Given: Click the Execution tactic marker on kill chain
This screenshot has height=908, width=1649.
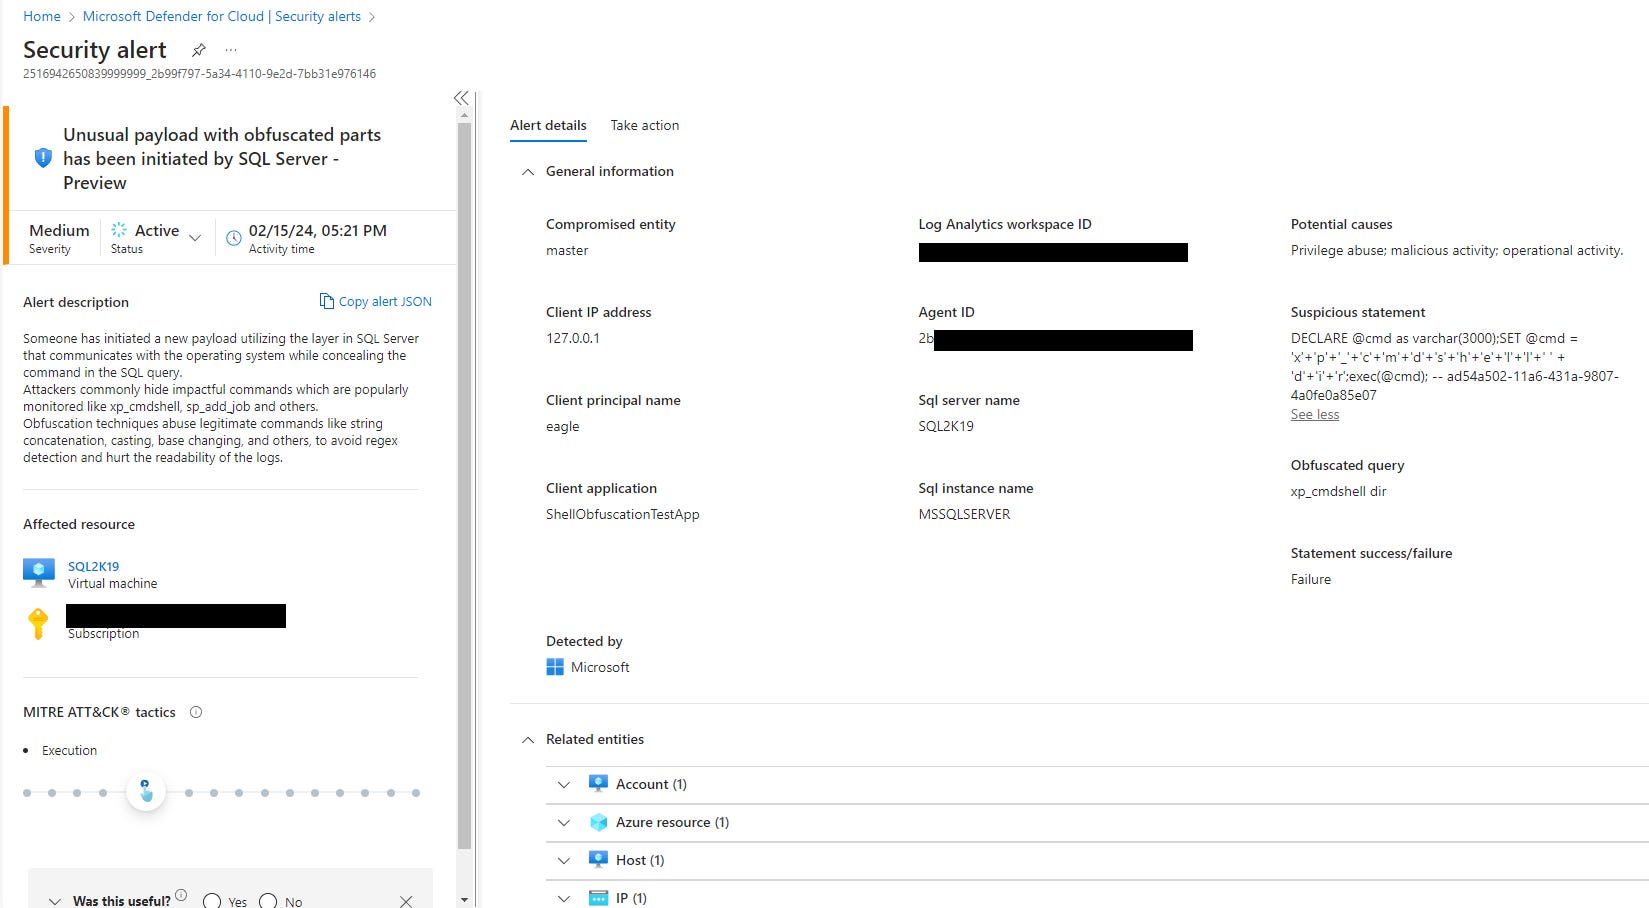Looking at the screenshot, I should [146, 791].
